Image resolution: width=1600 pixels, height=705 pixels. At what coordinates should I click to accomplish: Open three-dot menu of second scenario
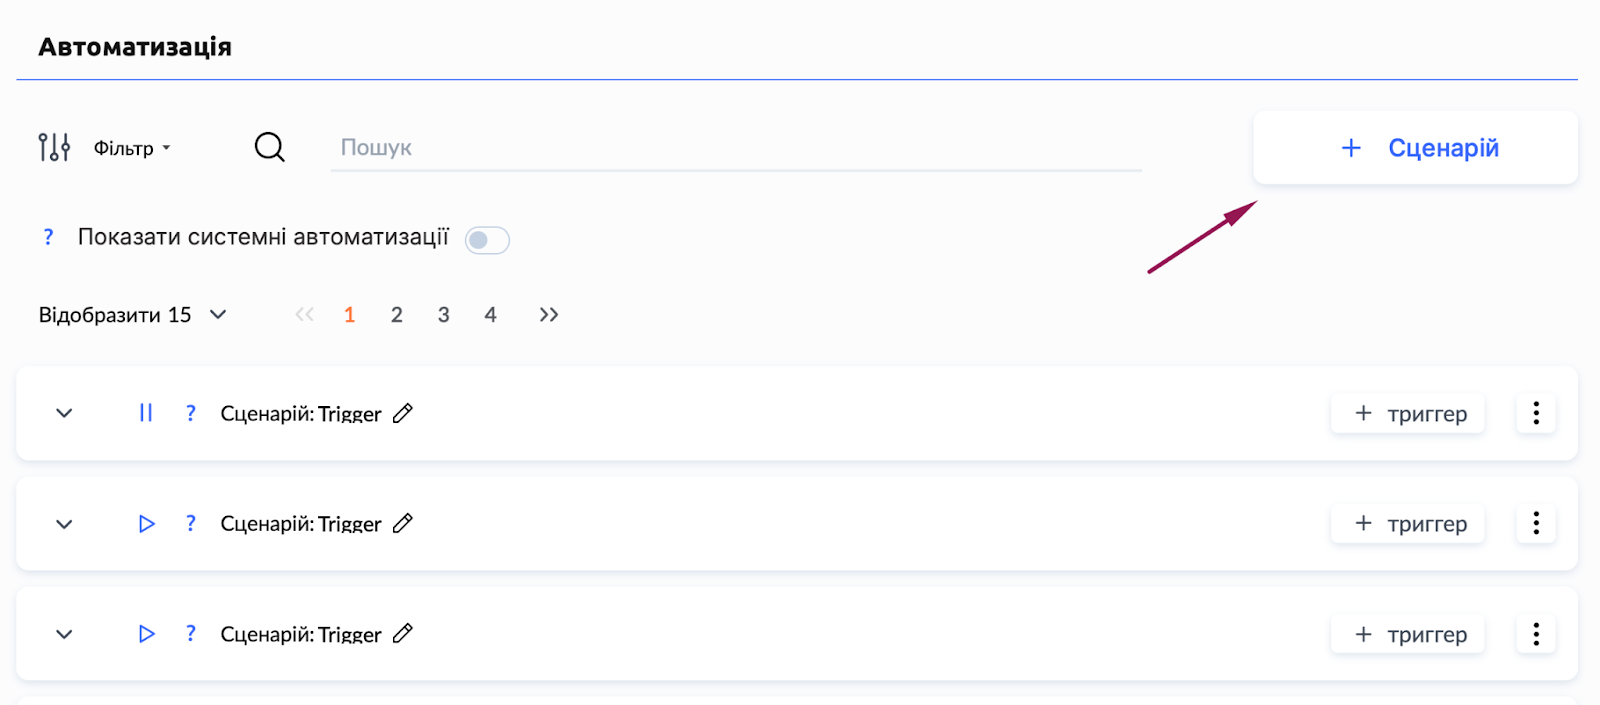coord(1536,524)
